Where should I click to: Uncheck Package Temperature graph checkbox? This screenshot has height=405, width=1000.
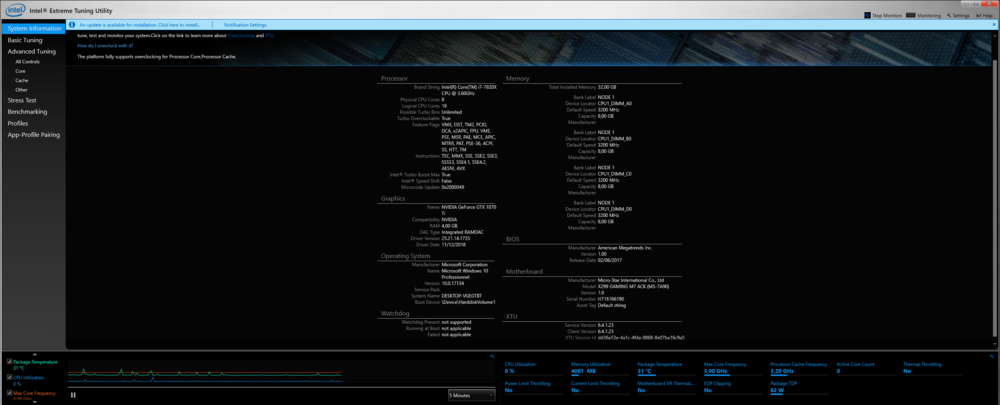pos(10,361)
